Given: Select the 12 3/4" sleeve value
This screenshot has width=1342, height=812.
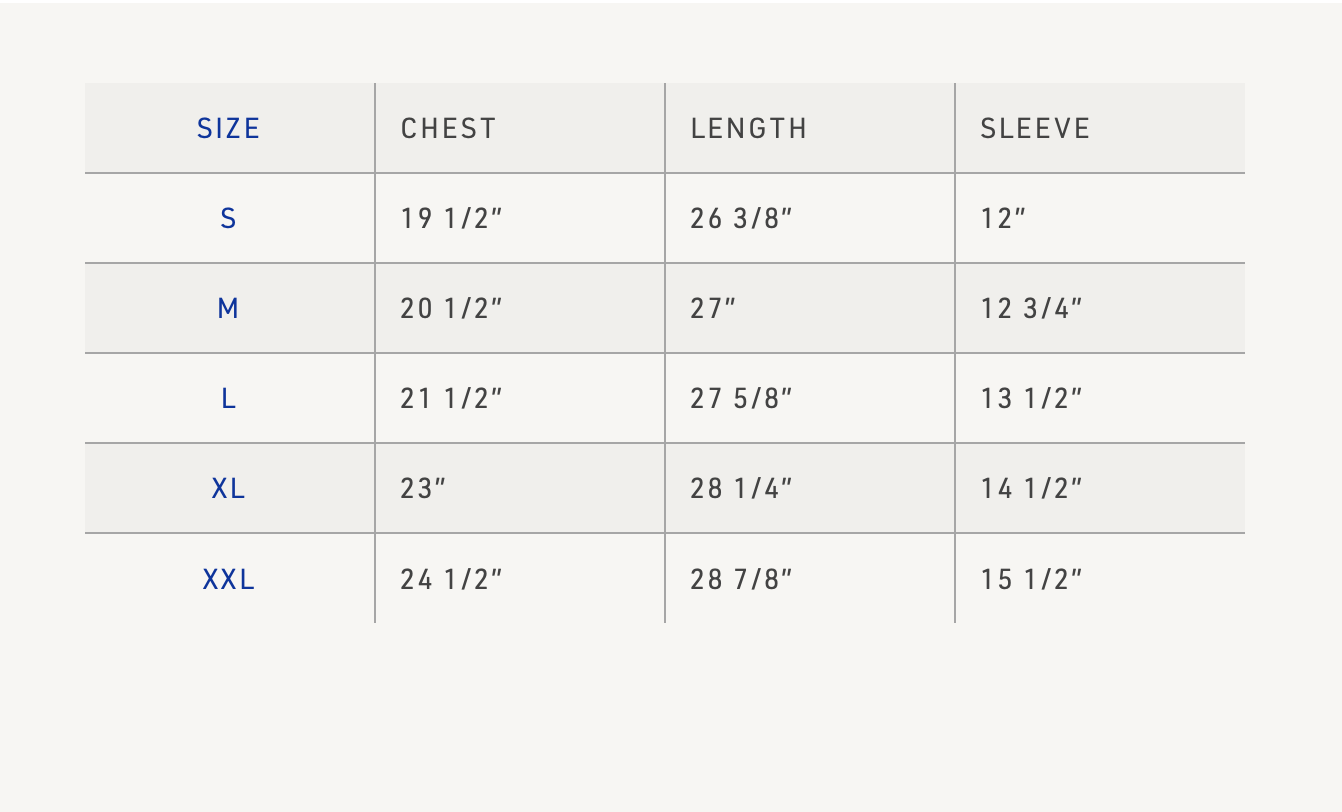Looking at the screenshot, I should pos(1032,309).
